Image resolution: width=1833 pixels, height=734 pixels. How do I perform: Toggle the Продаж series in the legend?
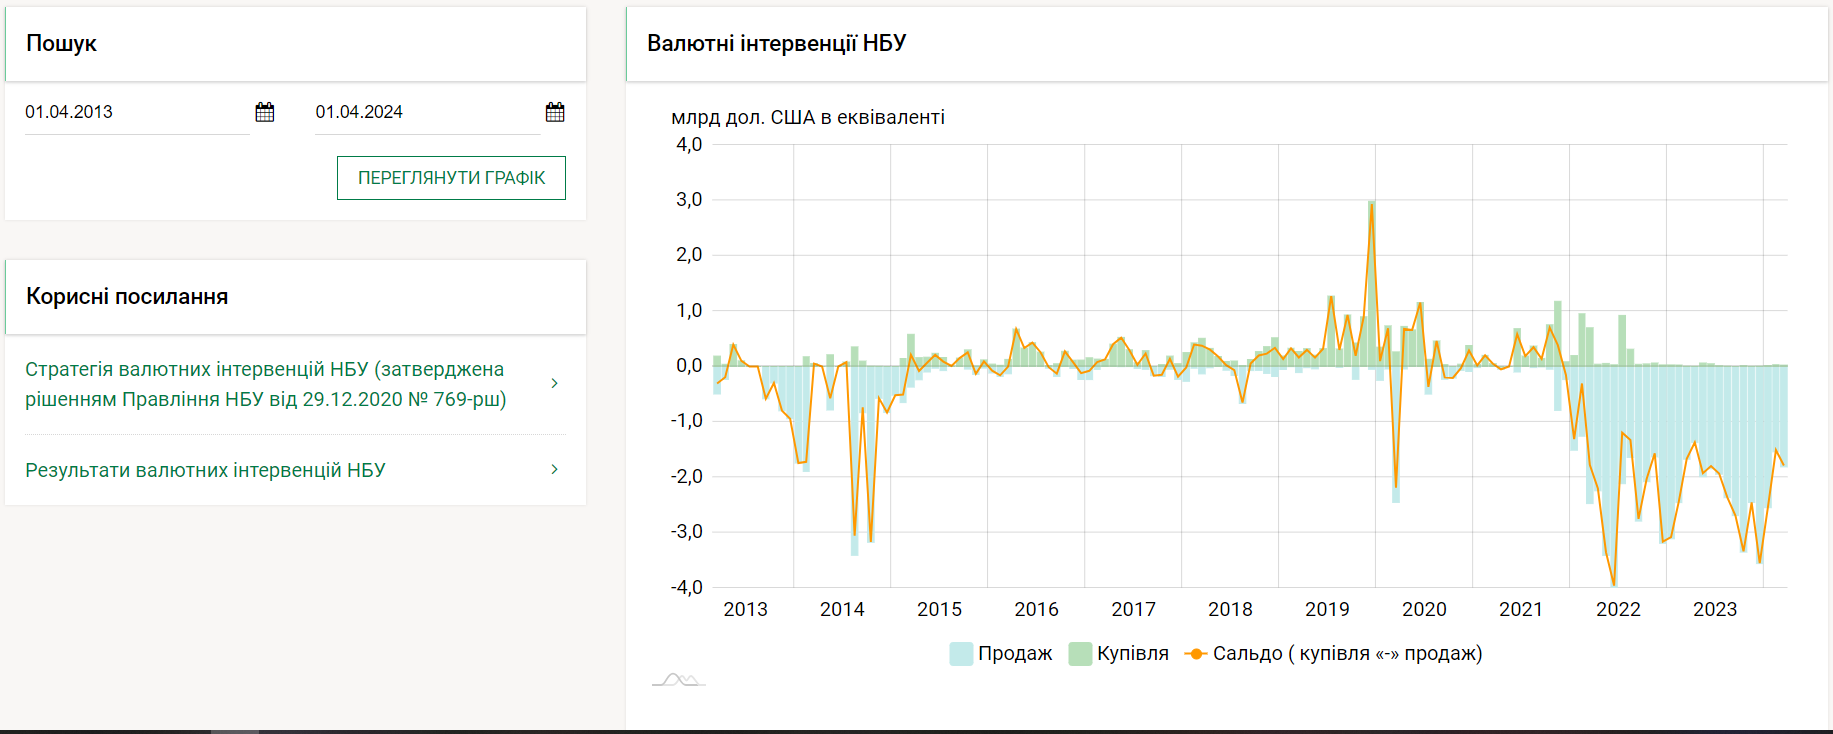1001,653
